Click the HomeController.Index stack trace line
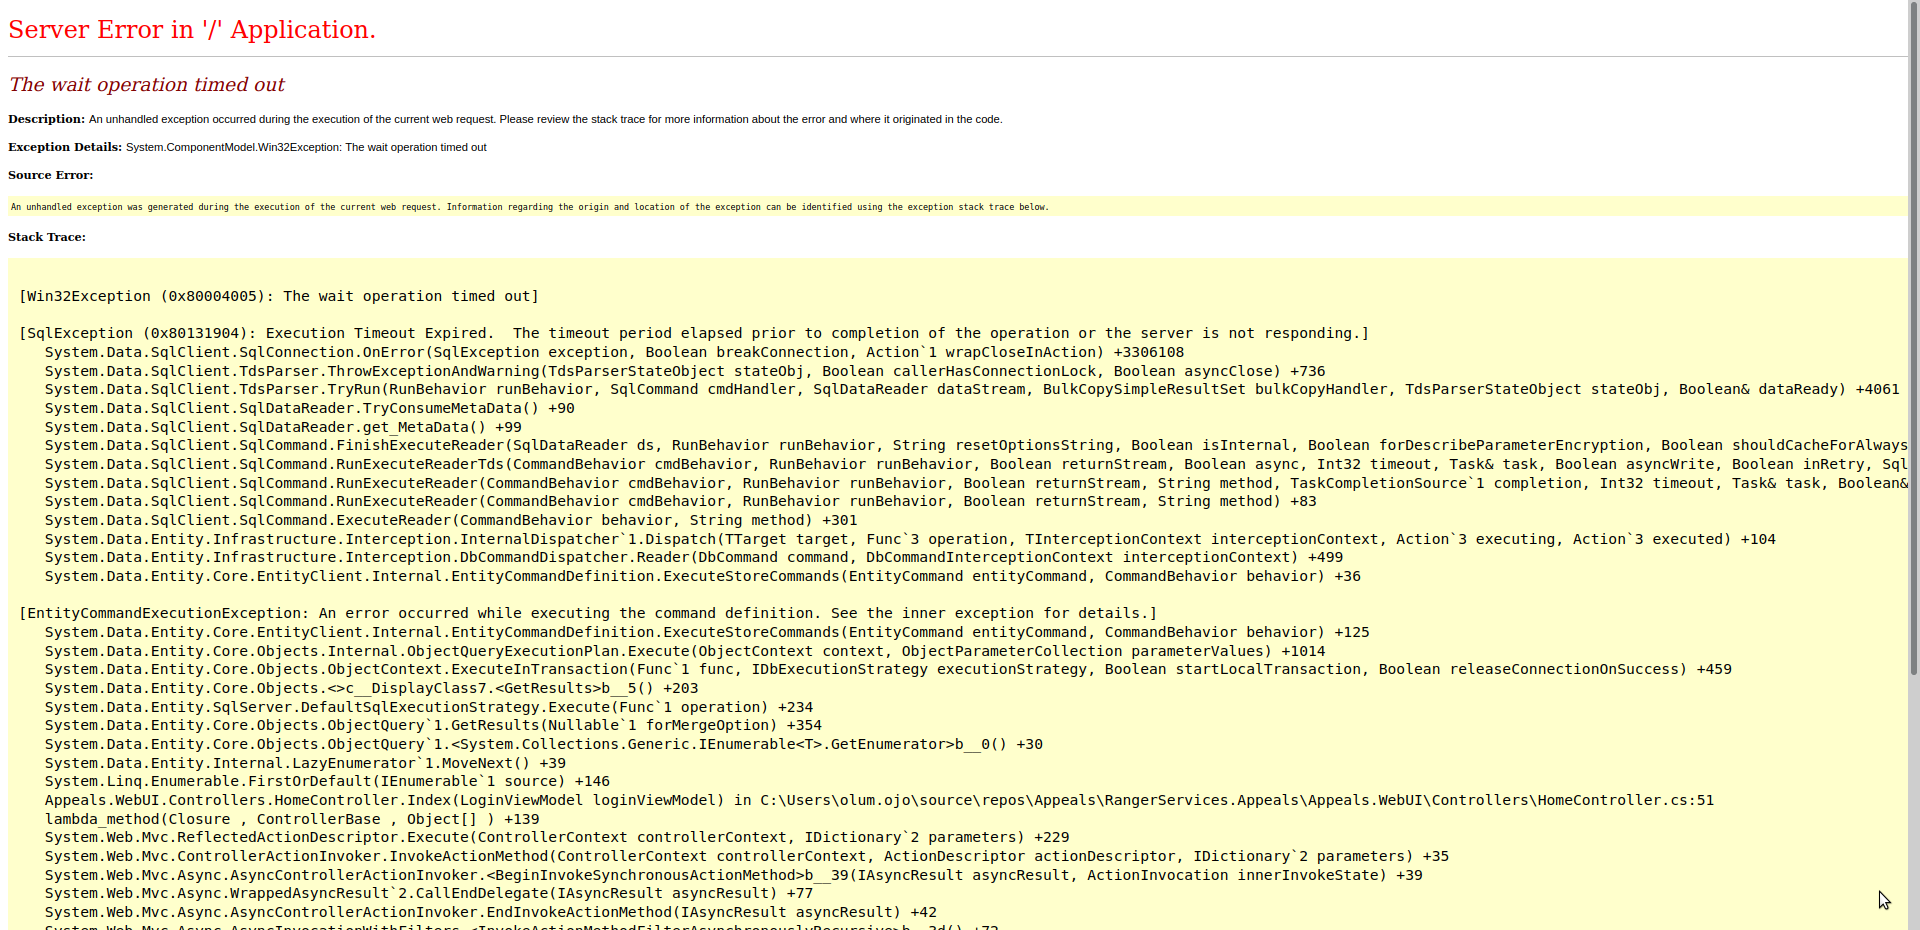The image size is (1920, 930). click(x=879, y=800)
